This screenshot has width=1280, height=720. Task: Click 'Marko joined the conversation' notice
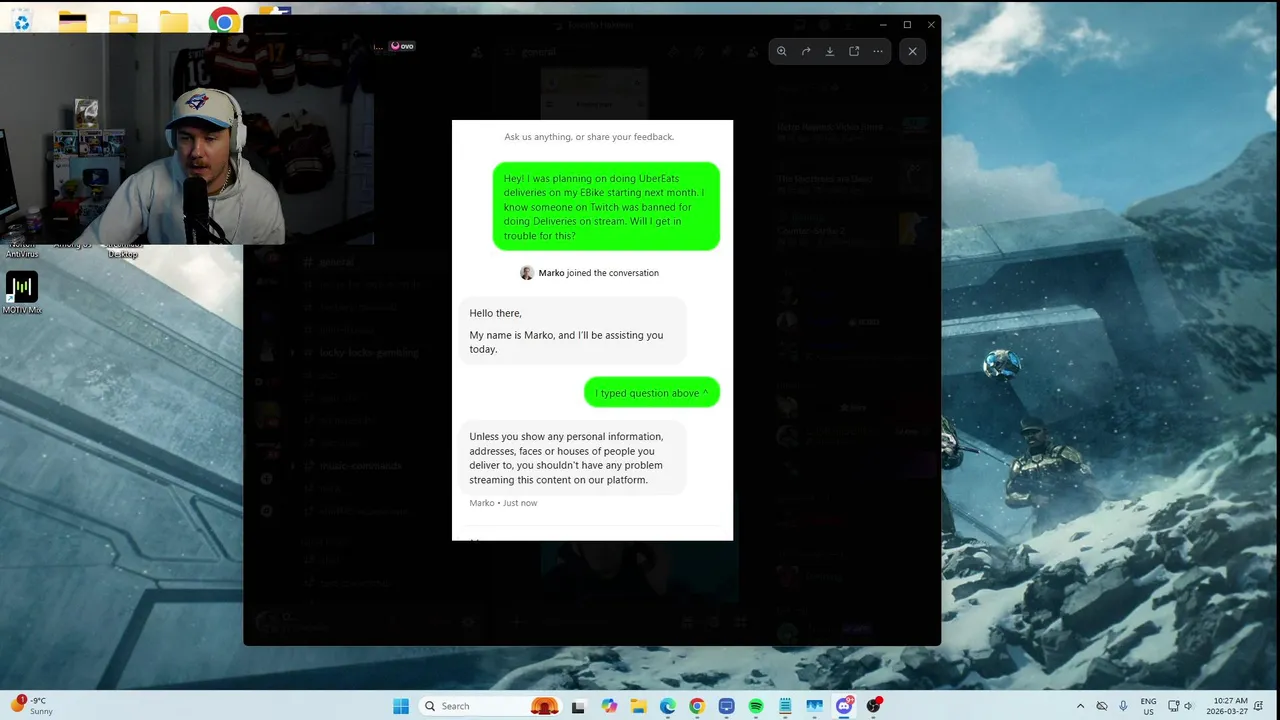click(x=589, y=273)
